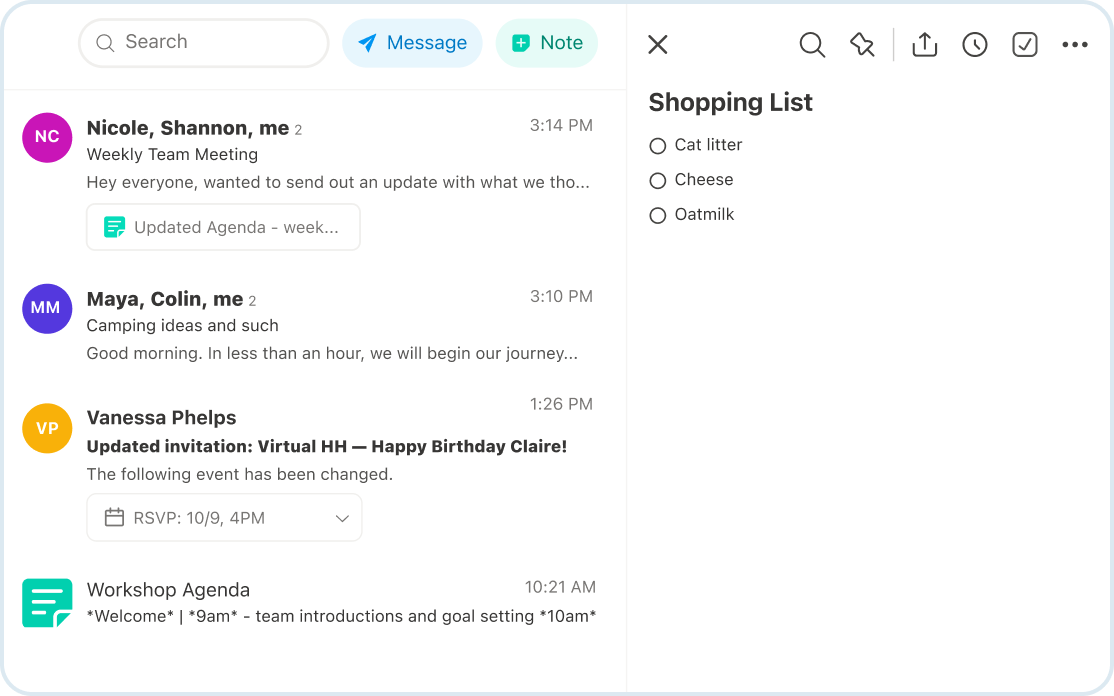
Task: Tick the Oatmilk checkbox
Action: 658,216
